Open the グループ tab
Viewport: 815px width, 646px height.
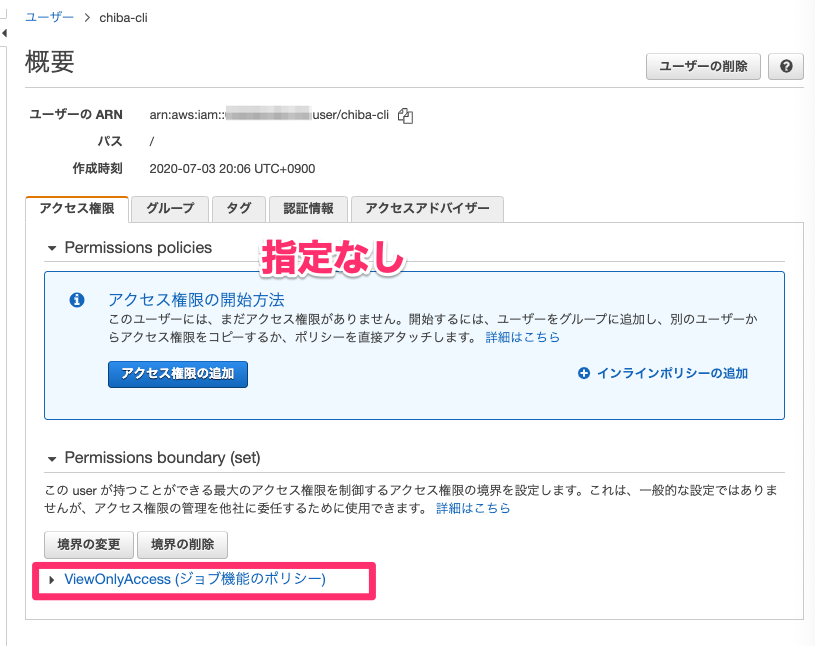[170, 209]
